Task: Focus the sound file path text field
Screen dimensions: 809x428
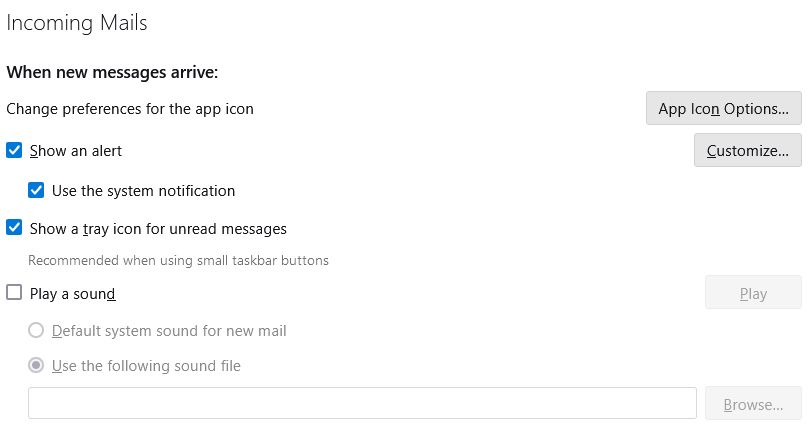Action: [x=362, y=403]
